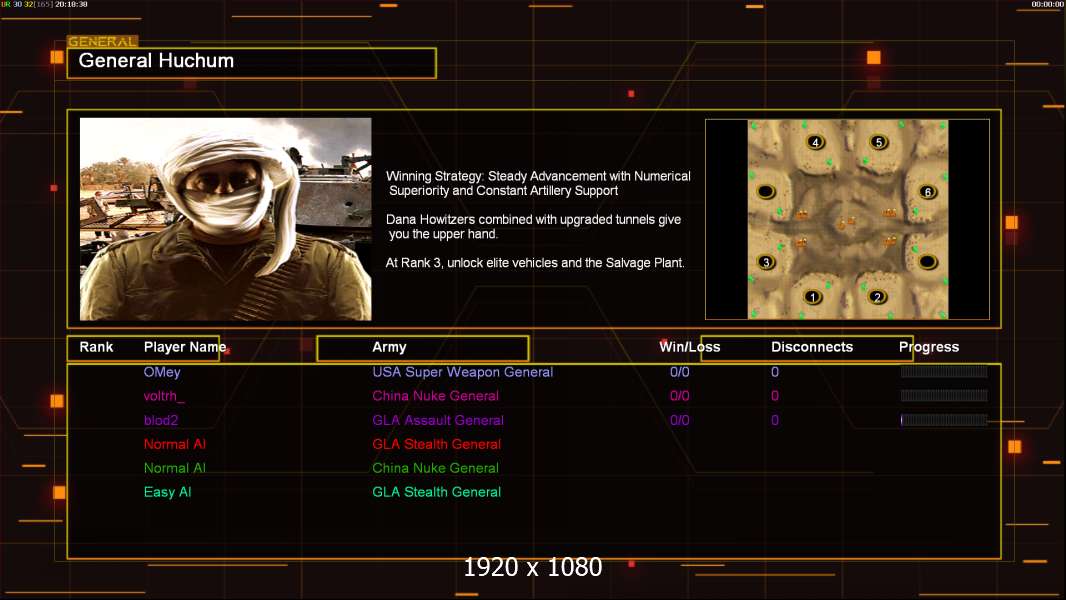Choose start position 4 on the minimap
The width and height of the screenshot is (1066, 600).
pos(816,142)
